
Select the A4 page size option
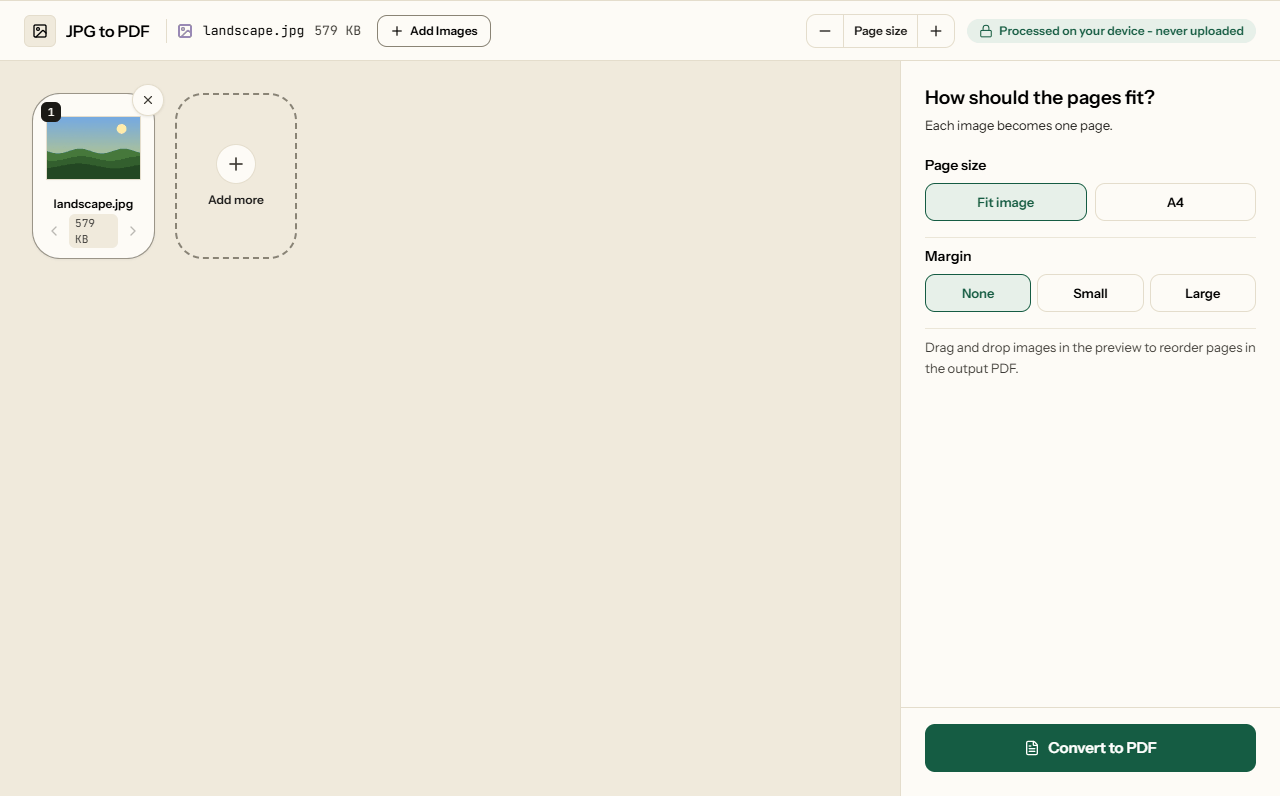1175,202
